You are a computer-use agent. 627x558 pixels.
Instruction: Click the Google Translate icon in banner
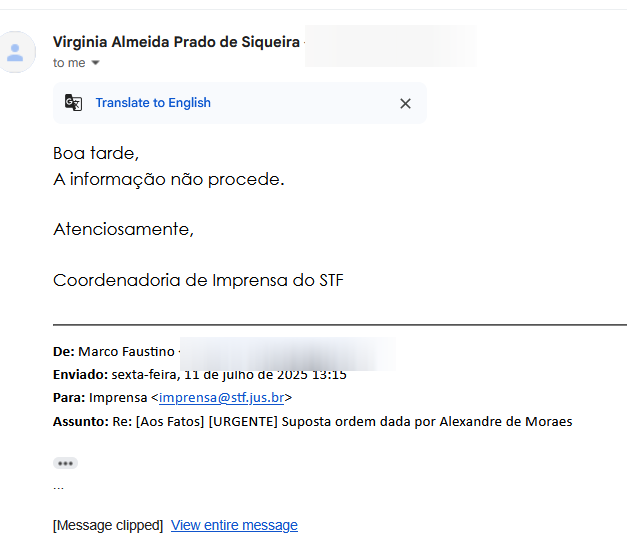[74, 103]
